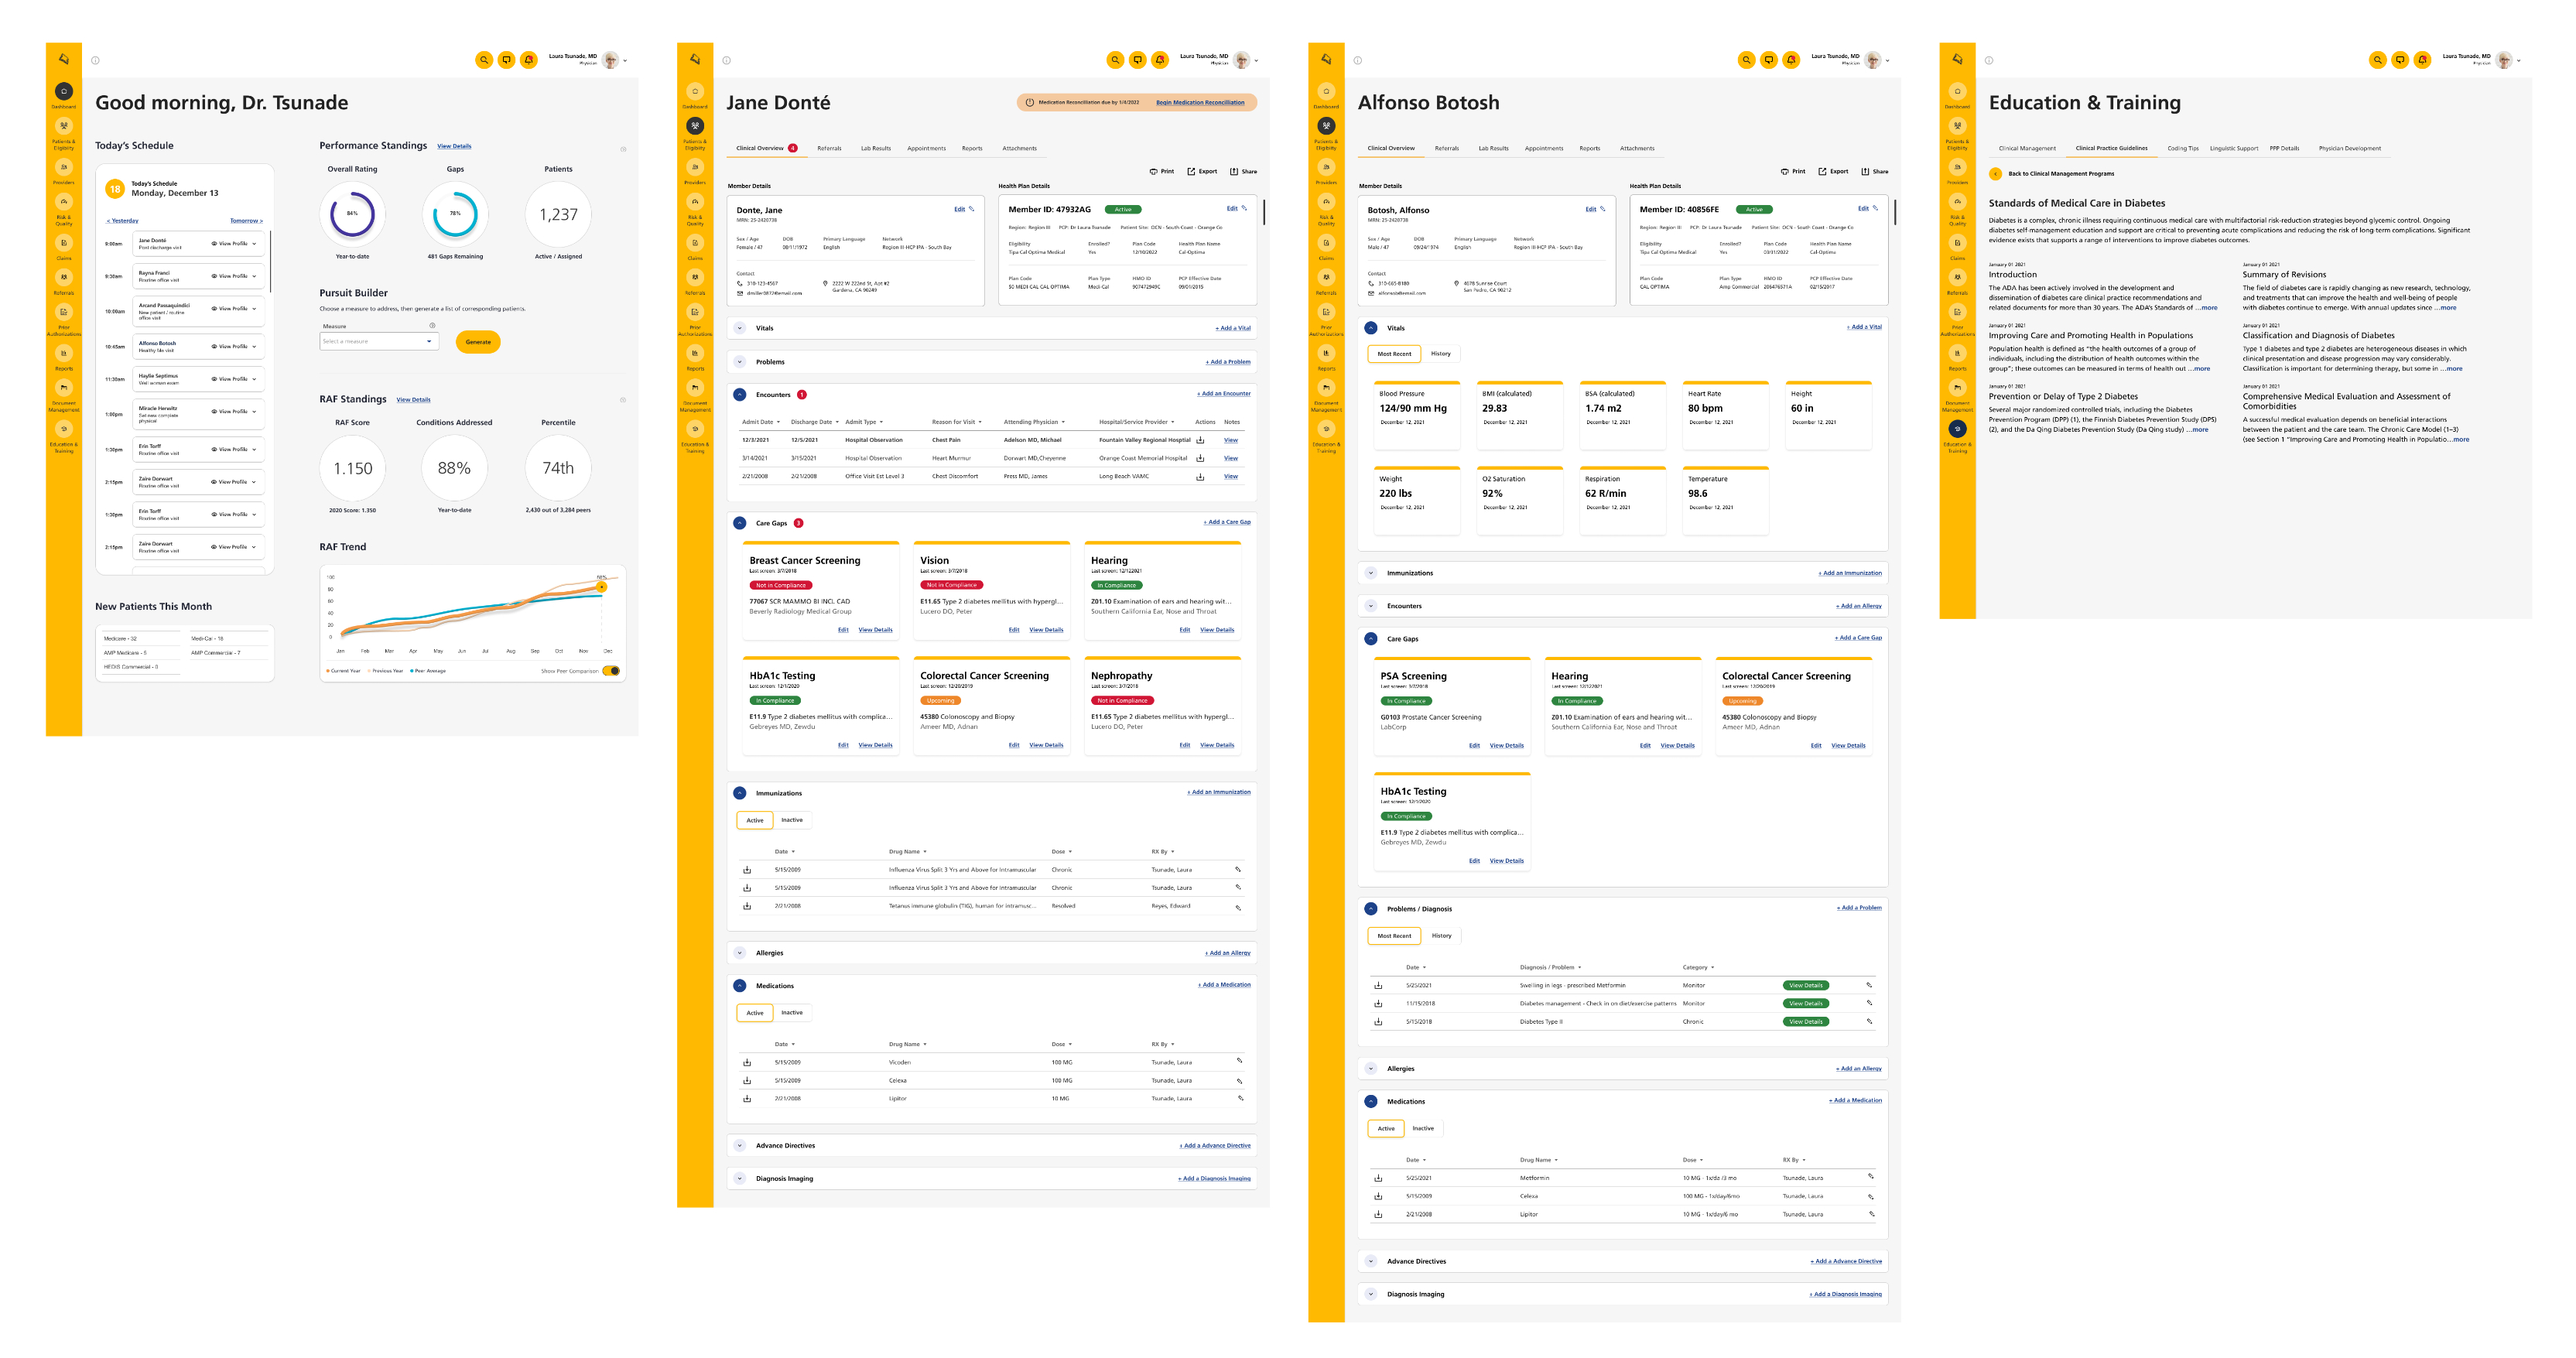Click the December marker on RAF Trend chart
The width and height of the screenshot is (2576, 1358).
[x=602, y=587]
